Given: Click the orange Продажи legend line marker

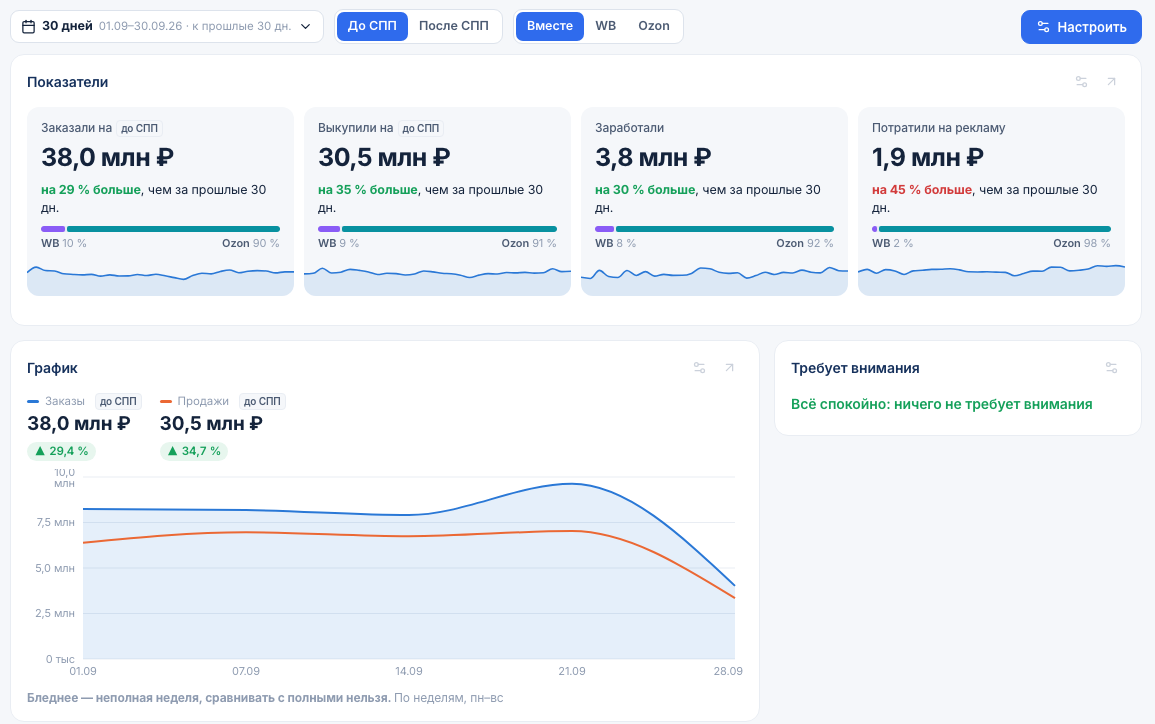Looking at the screenshot, I should 166,401.
